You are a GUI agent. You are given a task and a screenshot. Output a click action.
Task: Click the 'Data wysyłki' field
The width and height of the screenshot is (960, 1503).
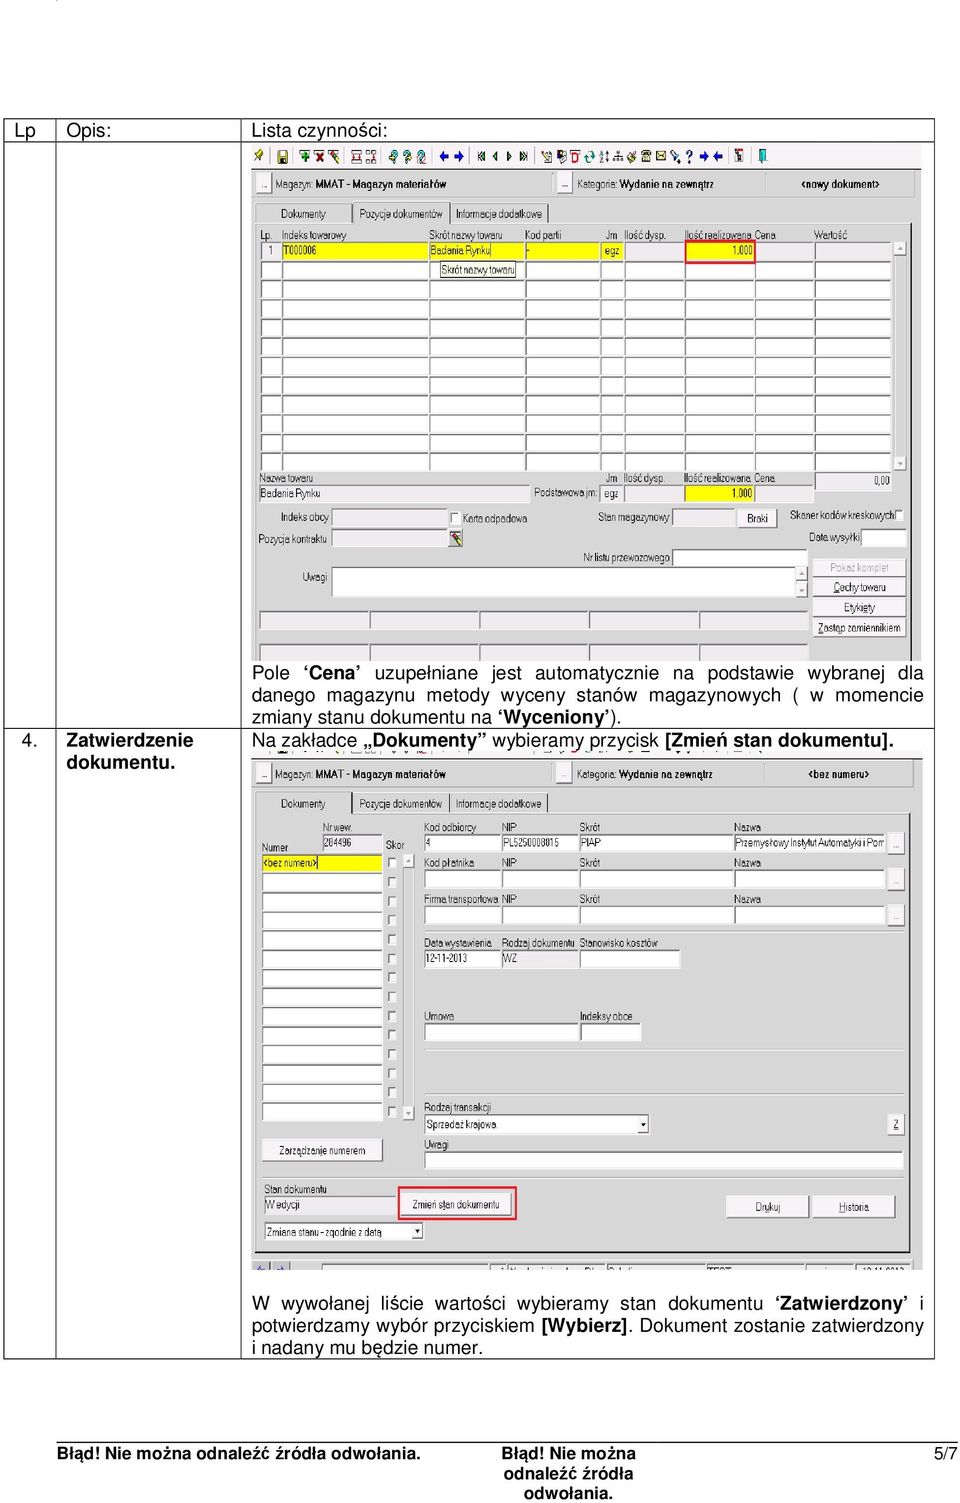(x=883, y=538)
